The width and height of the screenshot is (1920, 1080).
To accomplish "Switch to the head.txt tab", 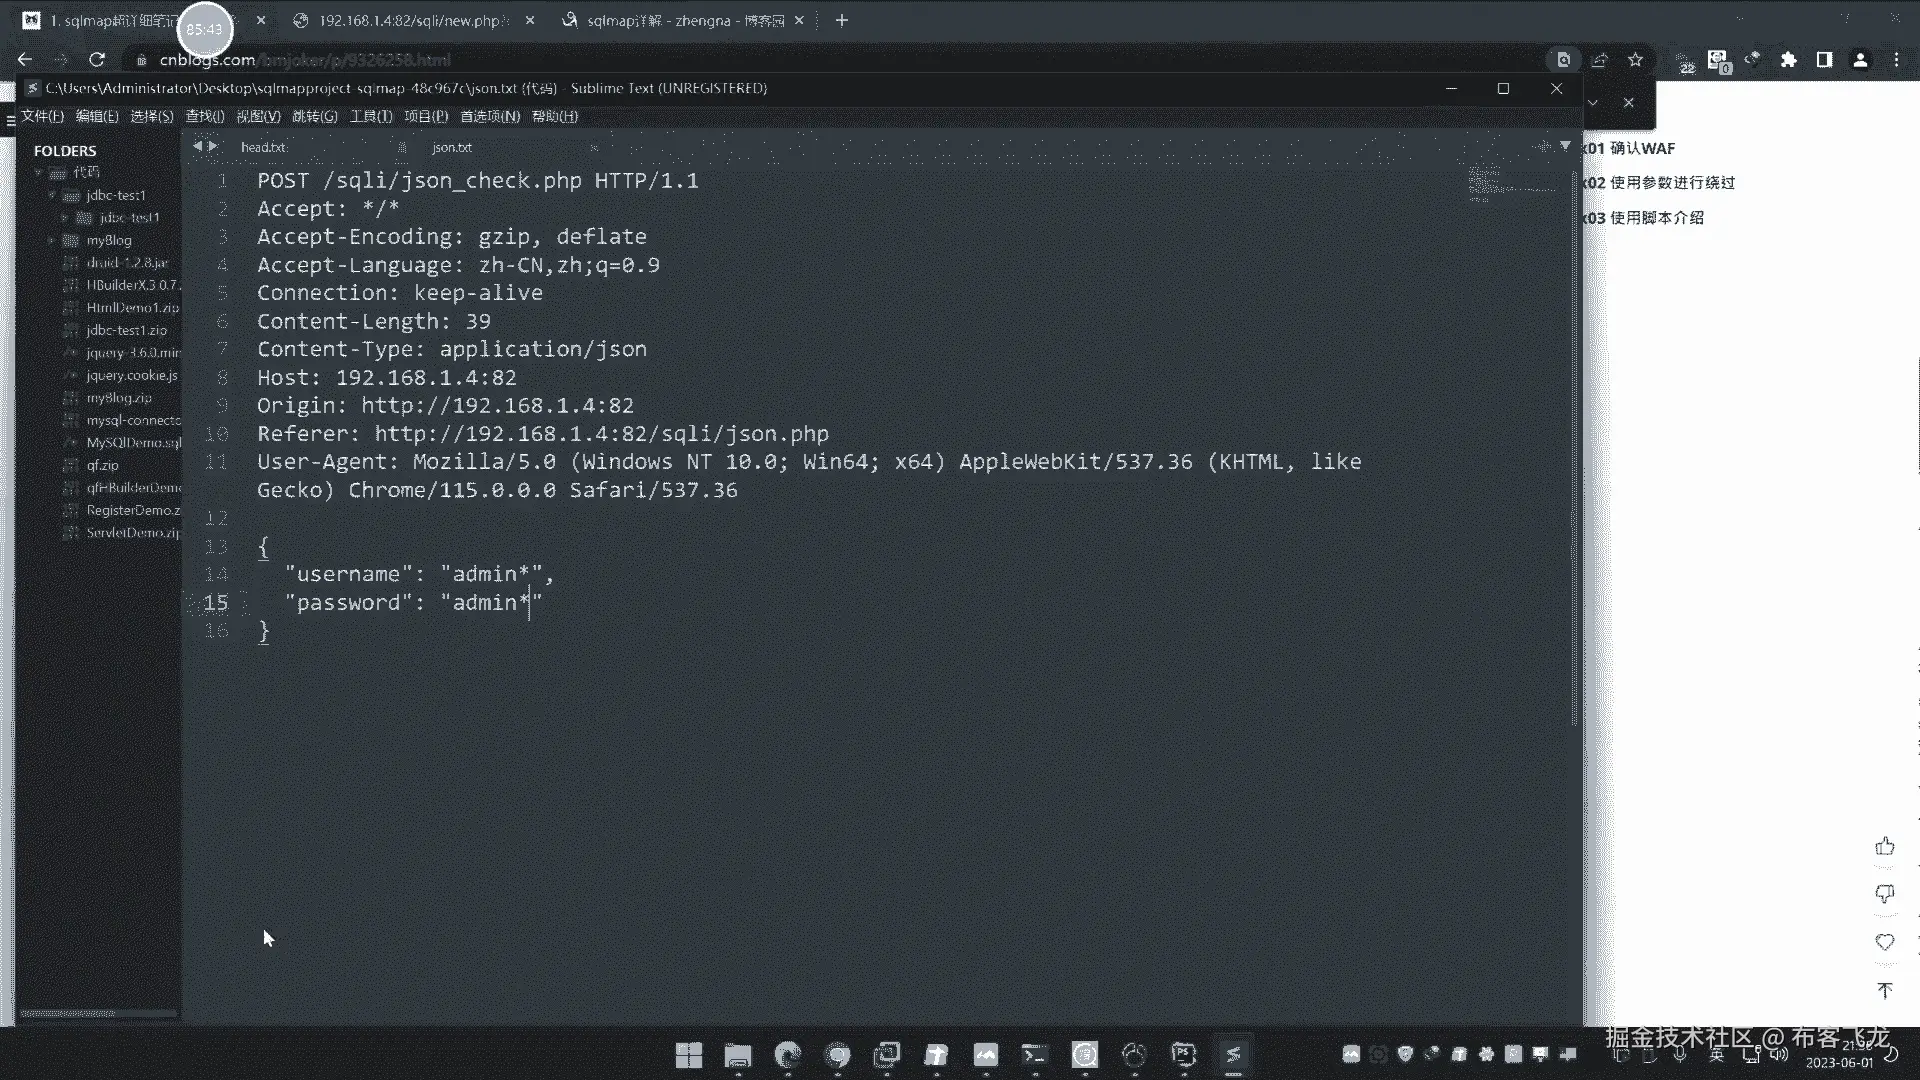I will (263, 147).
